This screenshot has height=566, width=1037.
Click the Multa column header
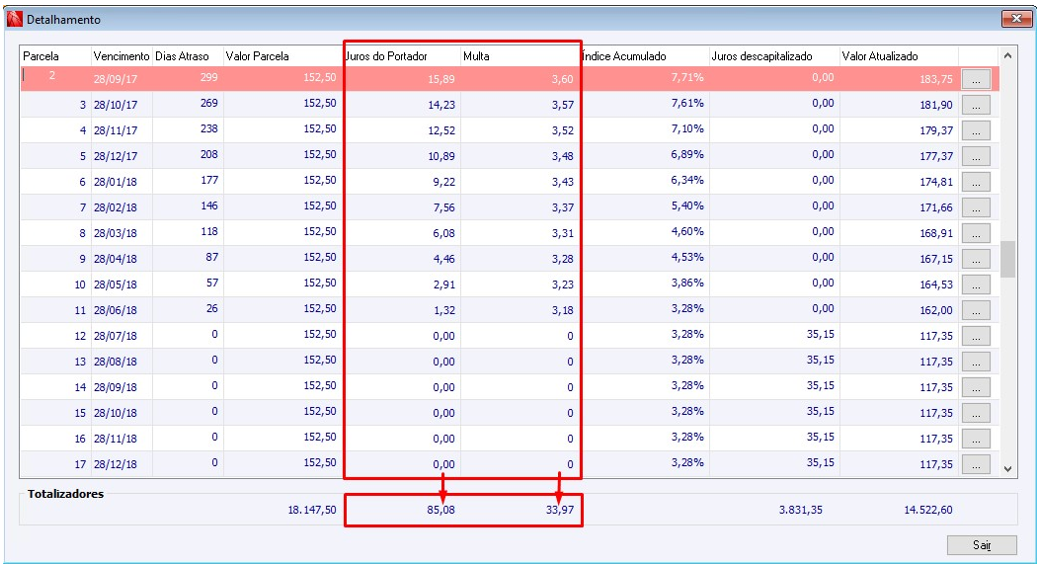pos(520,56)
